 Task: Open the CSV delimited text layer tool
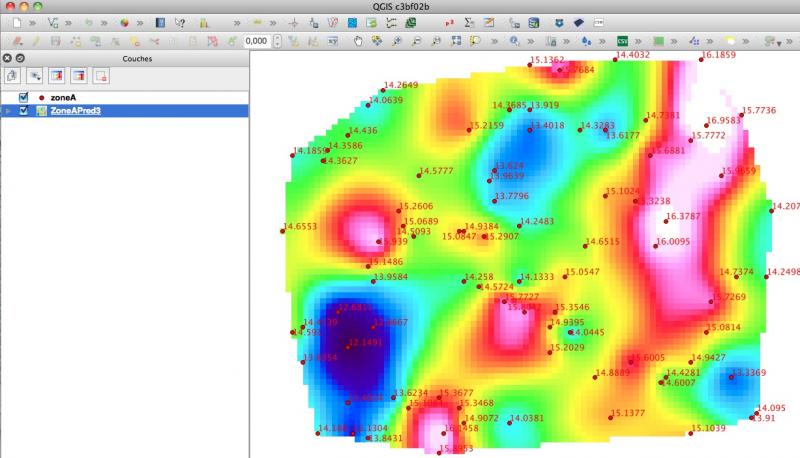[622, 42]
